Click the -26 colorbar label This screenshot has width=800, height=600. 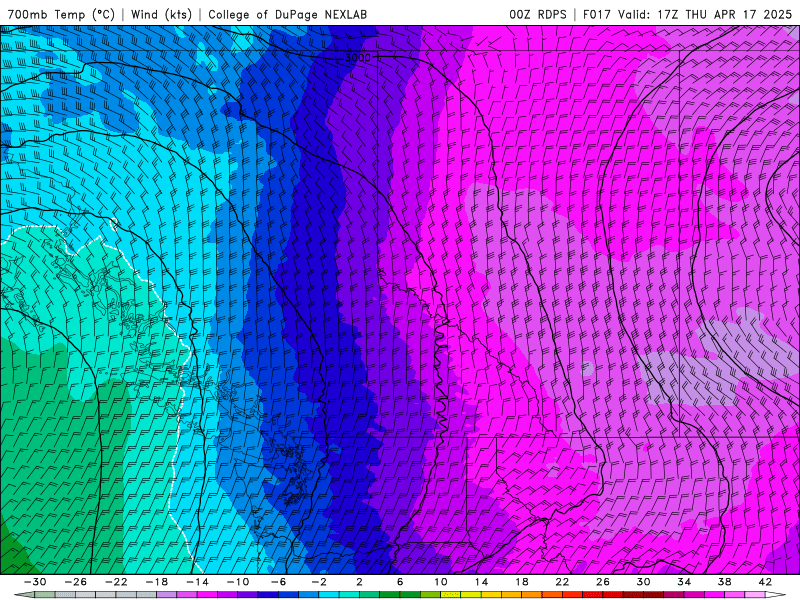pyautogui.click(x=76, y=582)
